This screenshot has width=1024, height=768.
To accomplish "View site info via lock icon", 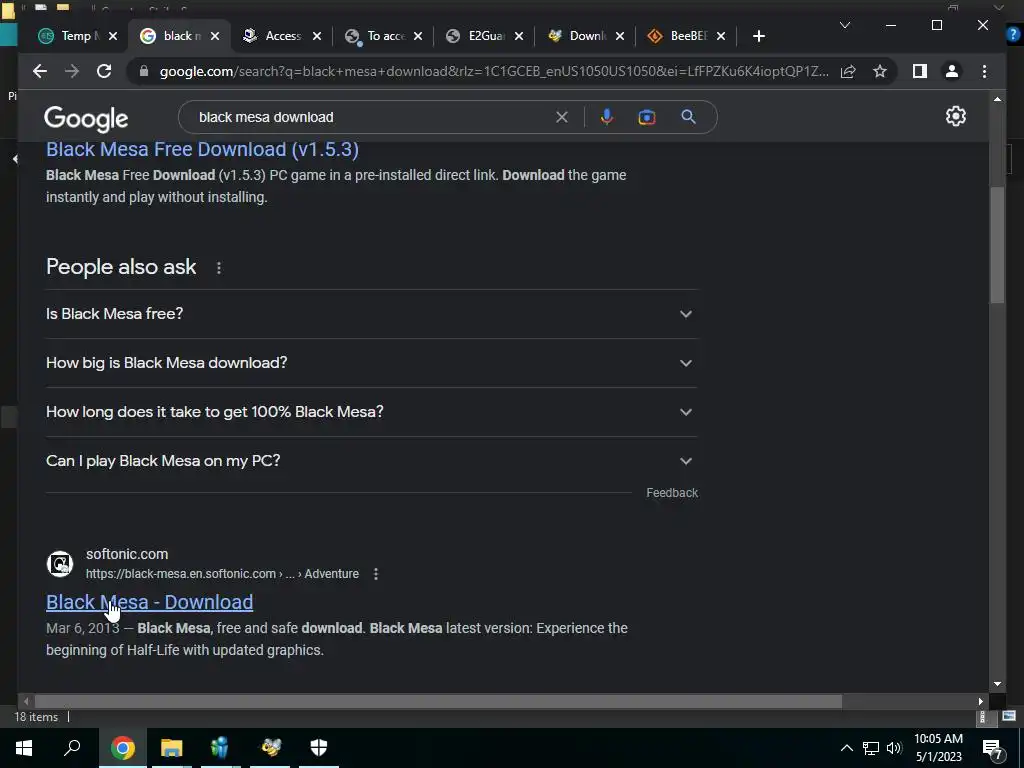I will (x=144, y=71).
